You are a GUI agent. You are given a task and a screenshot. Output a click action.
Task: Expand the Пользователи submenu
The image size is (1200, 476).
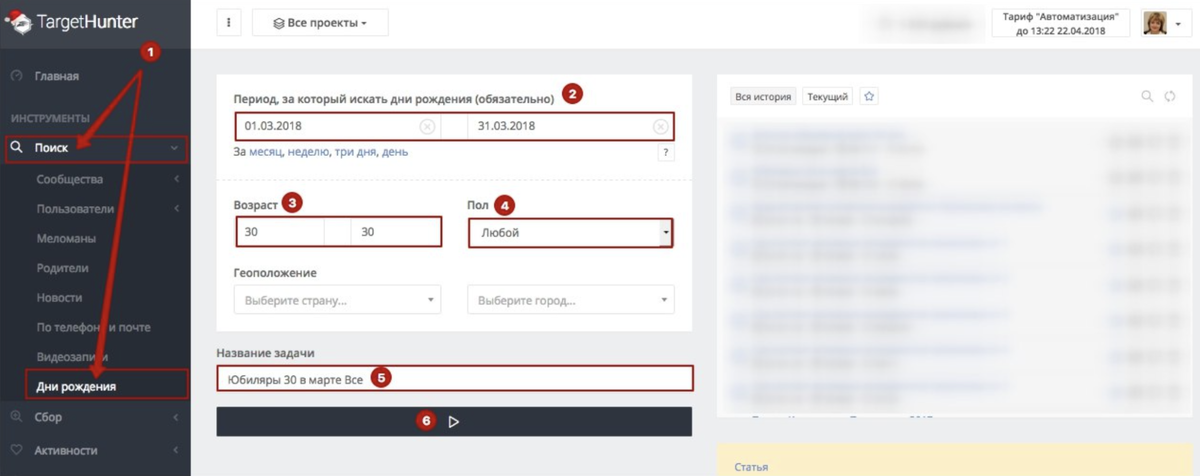[176, 209]
